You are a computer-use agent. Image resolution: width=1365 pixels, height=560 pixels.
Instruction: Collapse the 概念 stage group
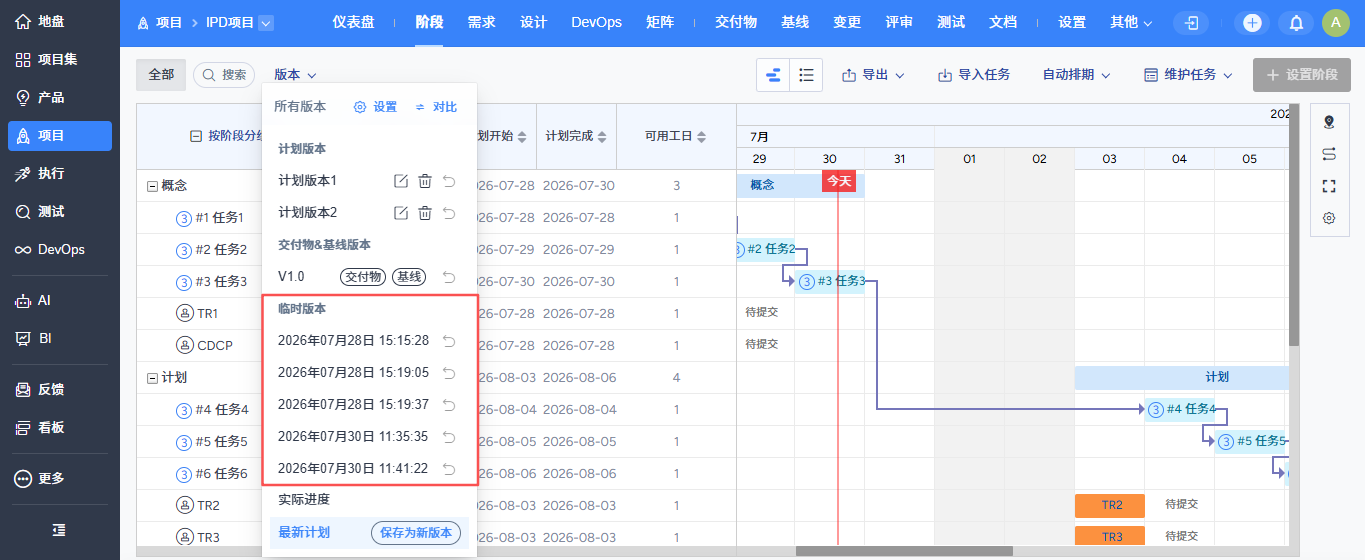pos(152,186)
